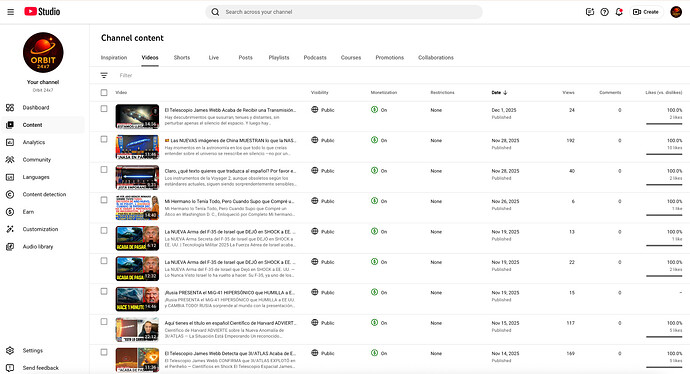This screenshot has width=690, height=374.
Task: Switch to the Playlists tab
Action: [x=279, y=58]
